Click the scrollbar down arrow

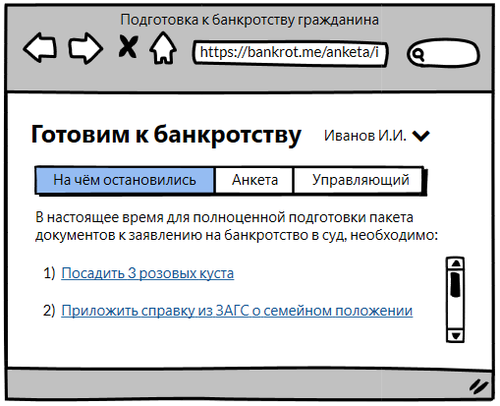click(456, 335)
